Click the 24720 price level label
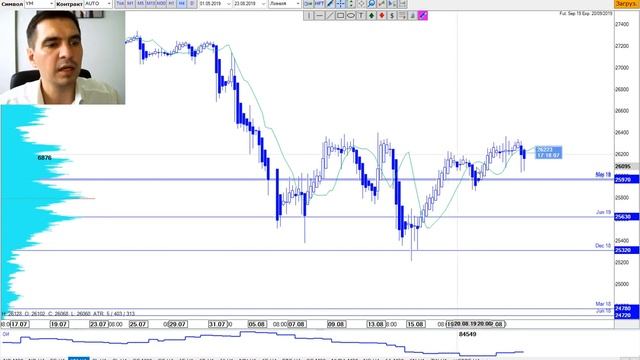Viewport: 640px width, 360px height. pyautogui.click(x=626, y=316)
